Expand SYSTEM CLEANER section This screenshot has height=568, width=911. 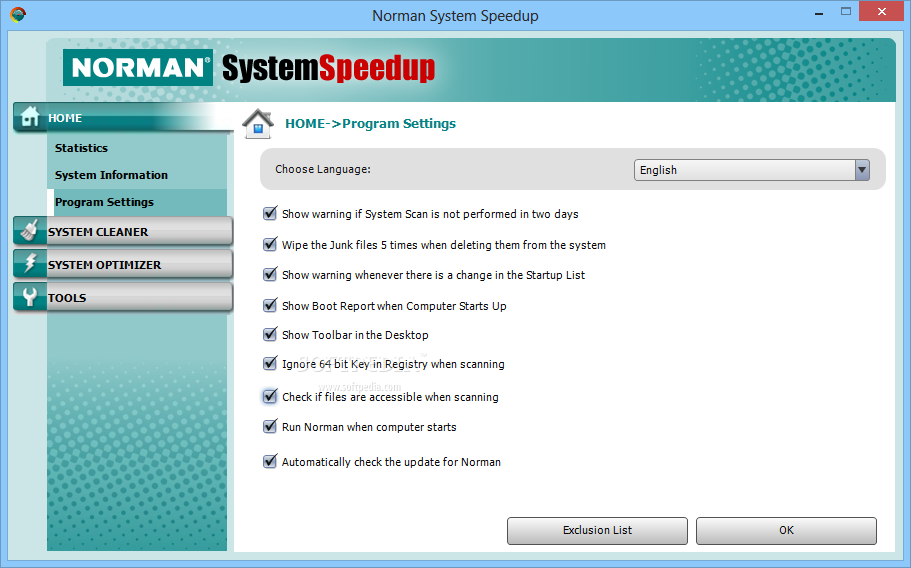pyautogui.click(x=123, y=231)
